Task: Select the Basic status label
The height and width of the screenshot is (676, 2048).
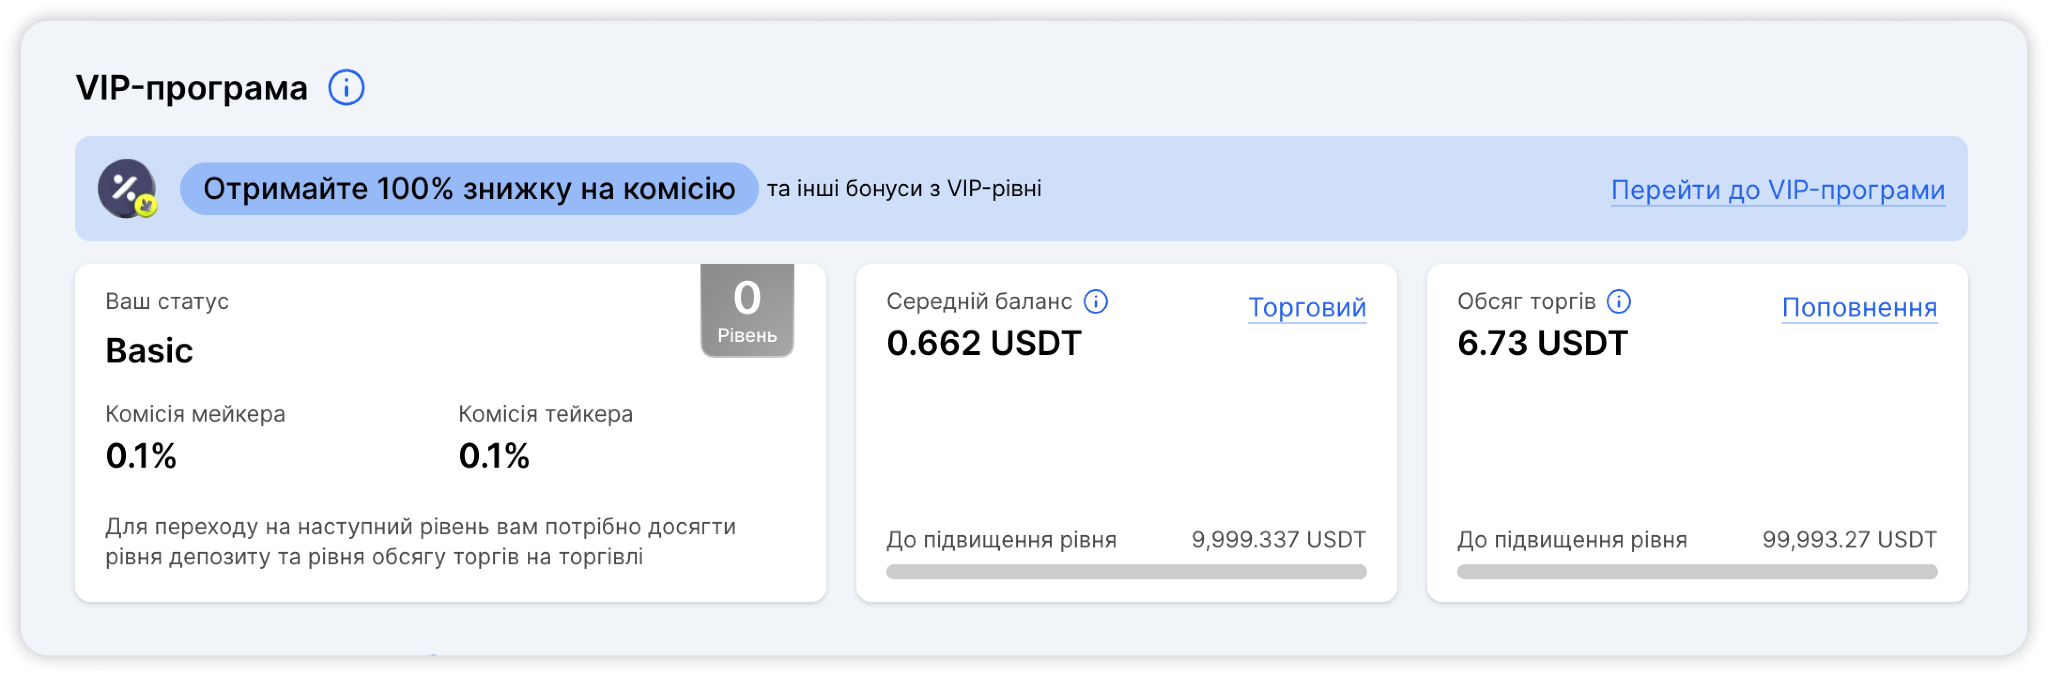Action: click(x=149, y=351)
